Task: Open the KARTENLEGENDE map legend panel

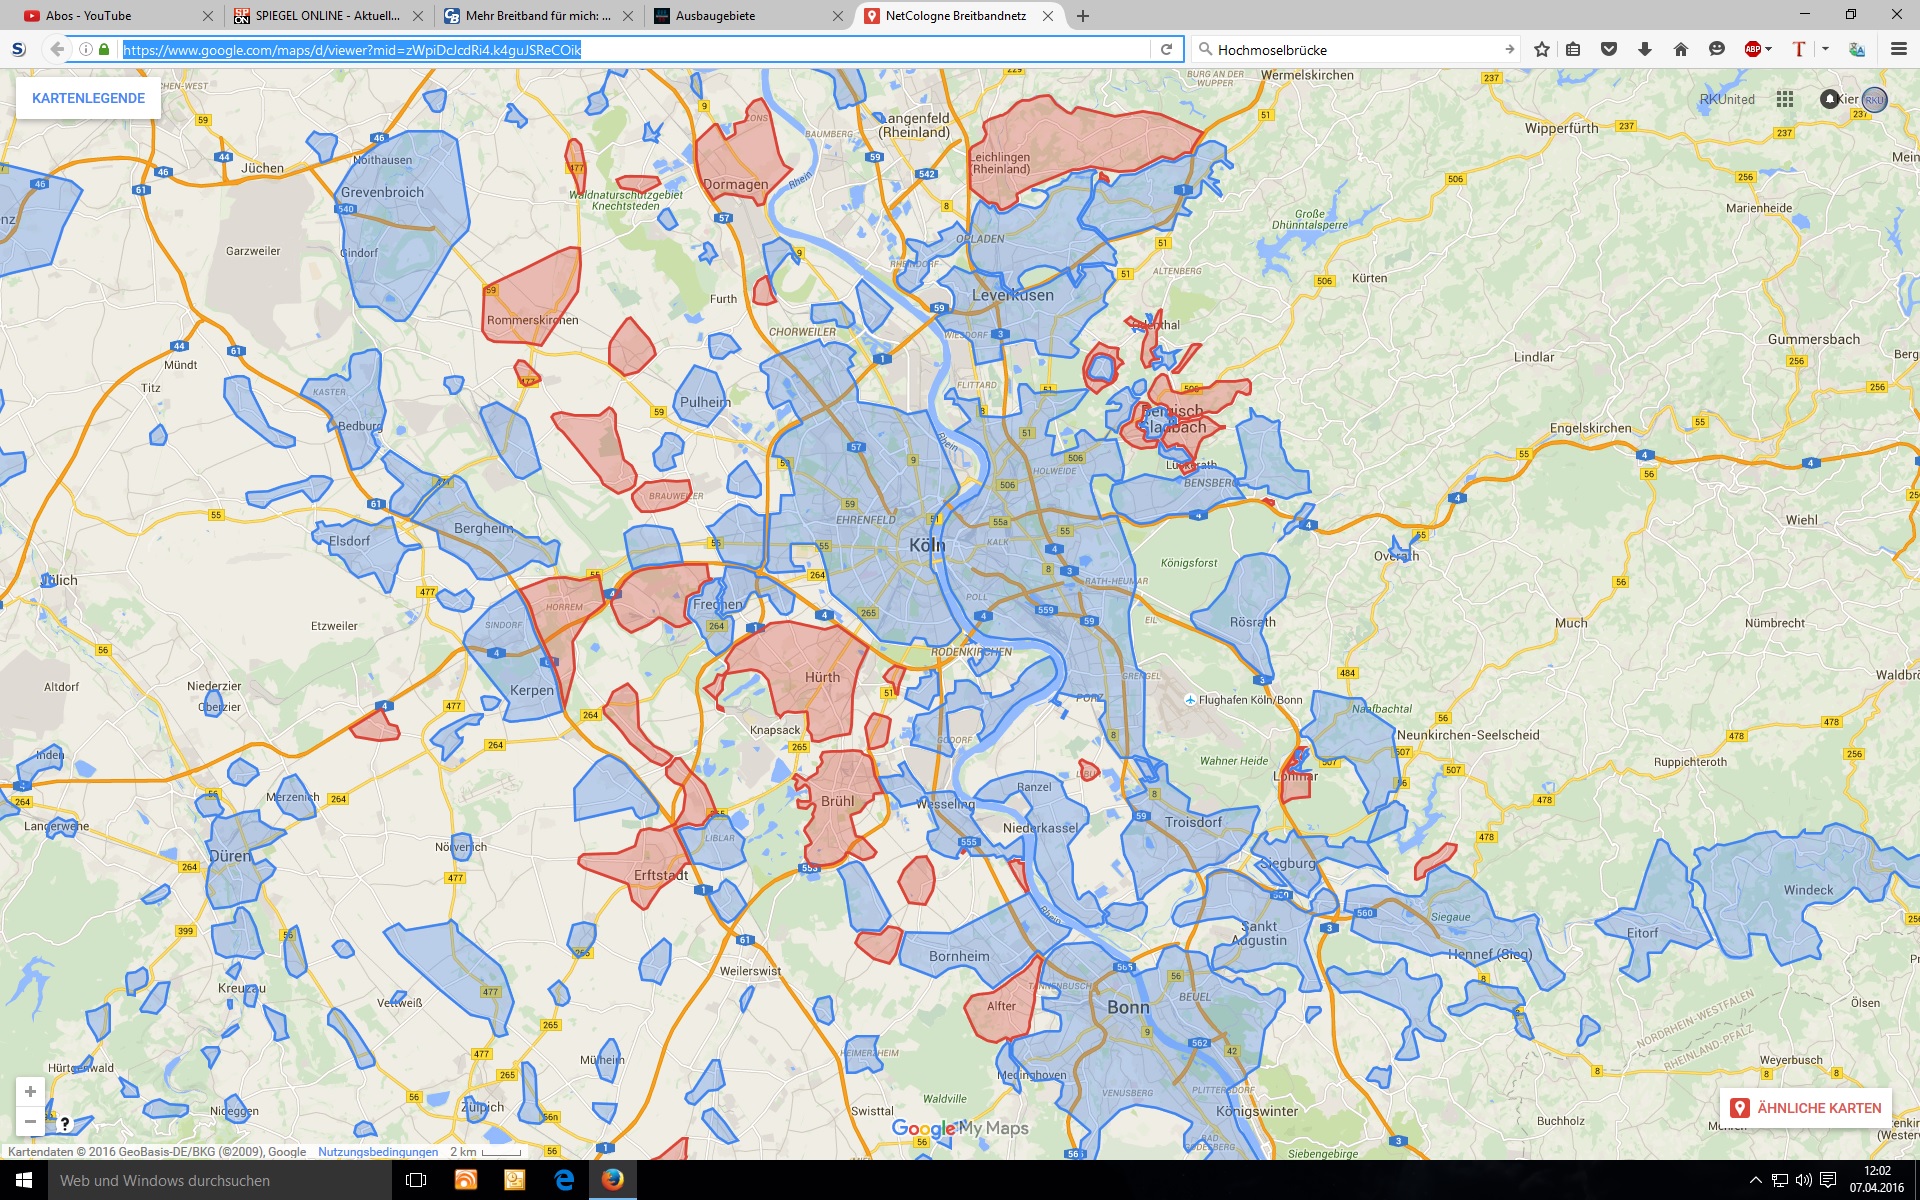Action: [88, 98]
